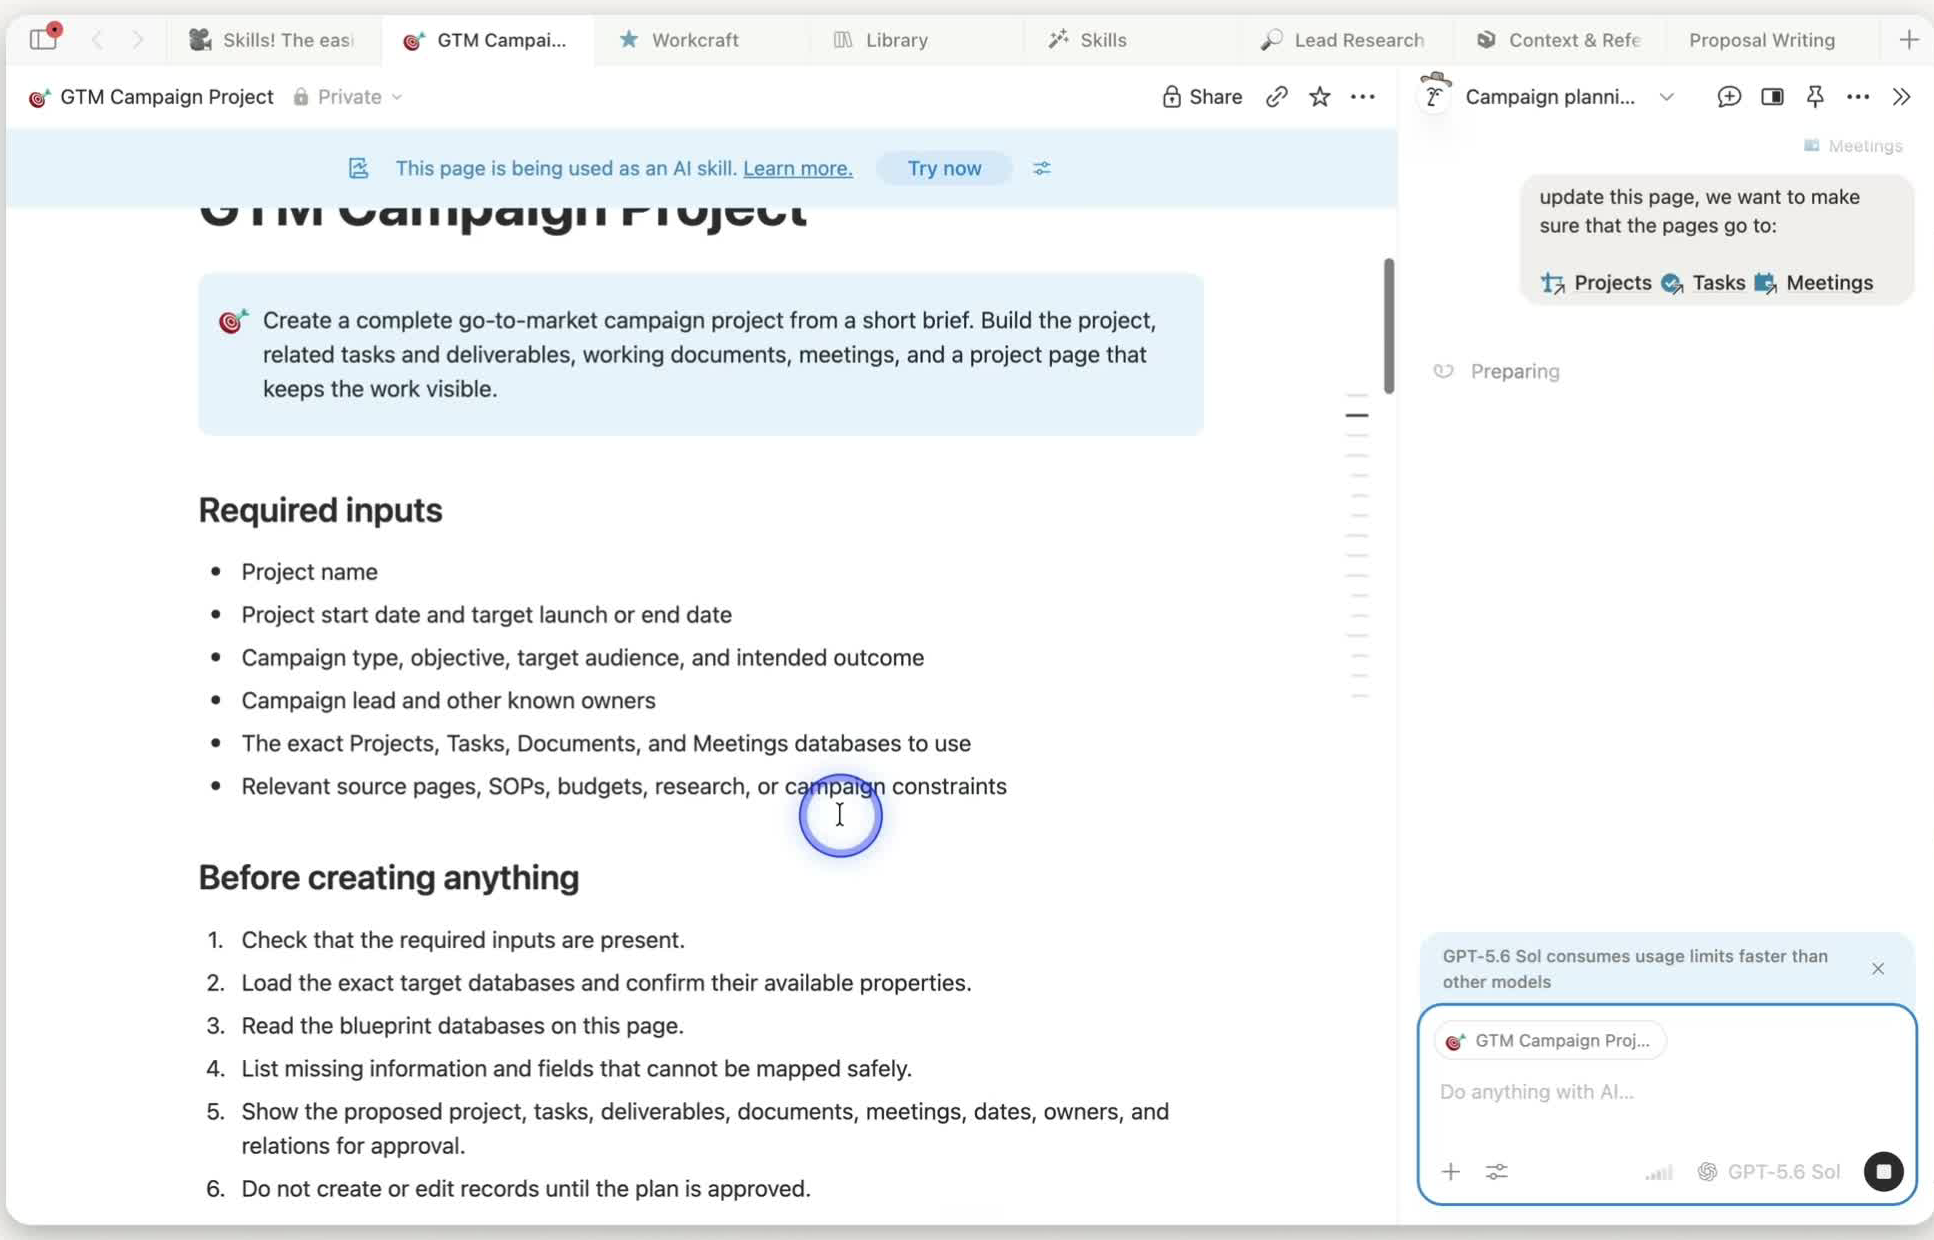Click the GTM Campaign Project page icon
The image size is (1934, 1240).
[39, 97]
